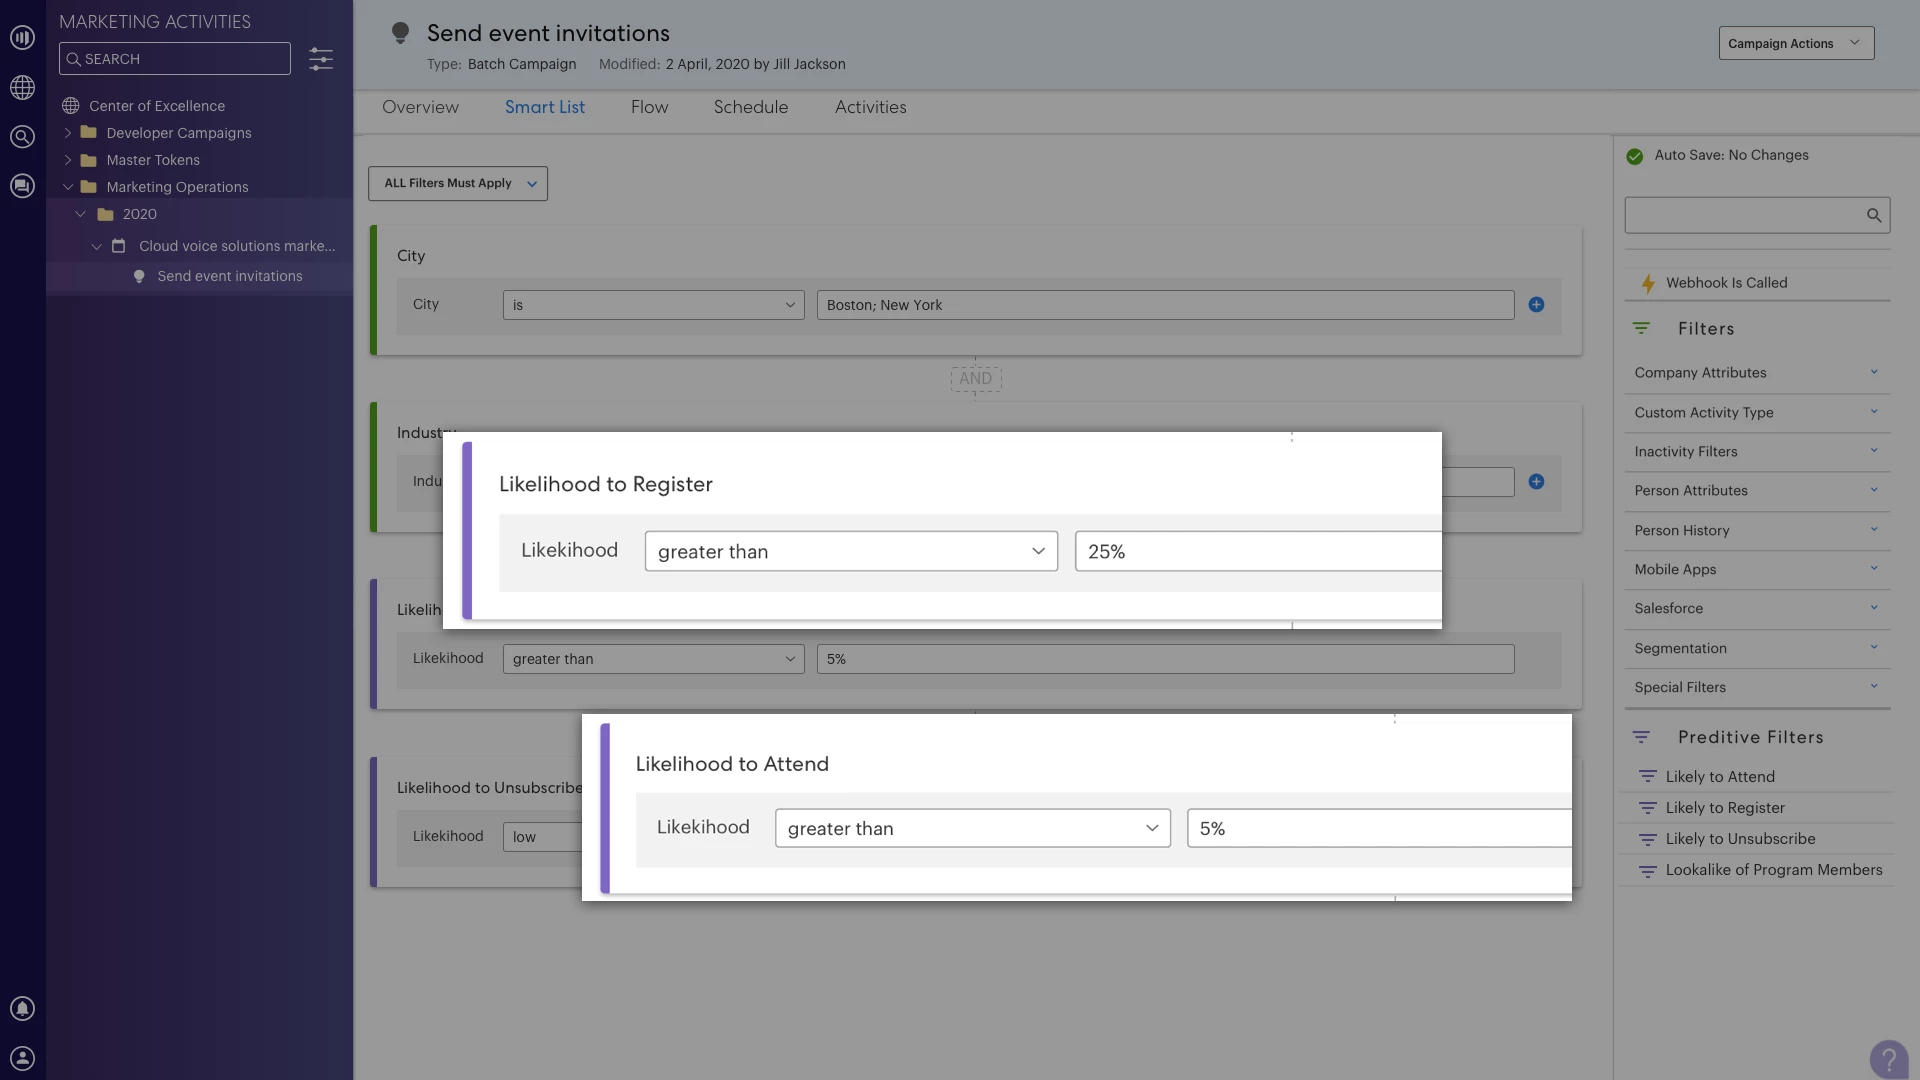The width and height of the screenshot is (1920, 1080).
Task: Open Likelihood to Attend operator dropdown
Action: (972, 829)
